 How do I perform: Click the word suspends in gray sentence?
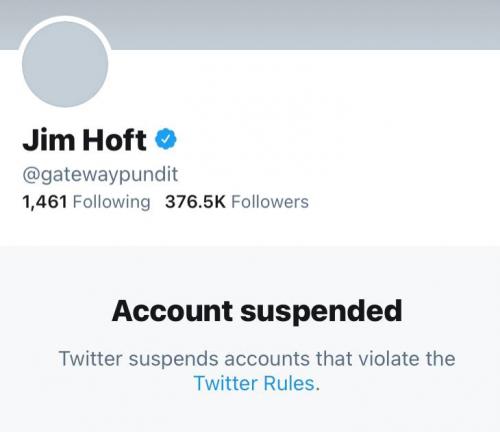[x=173, y=359]
